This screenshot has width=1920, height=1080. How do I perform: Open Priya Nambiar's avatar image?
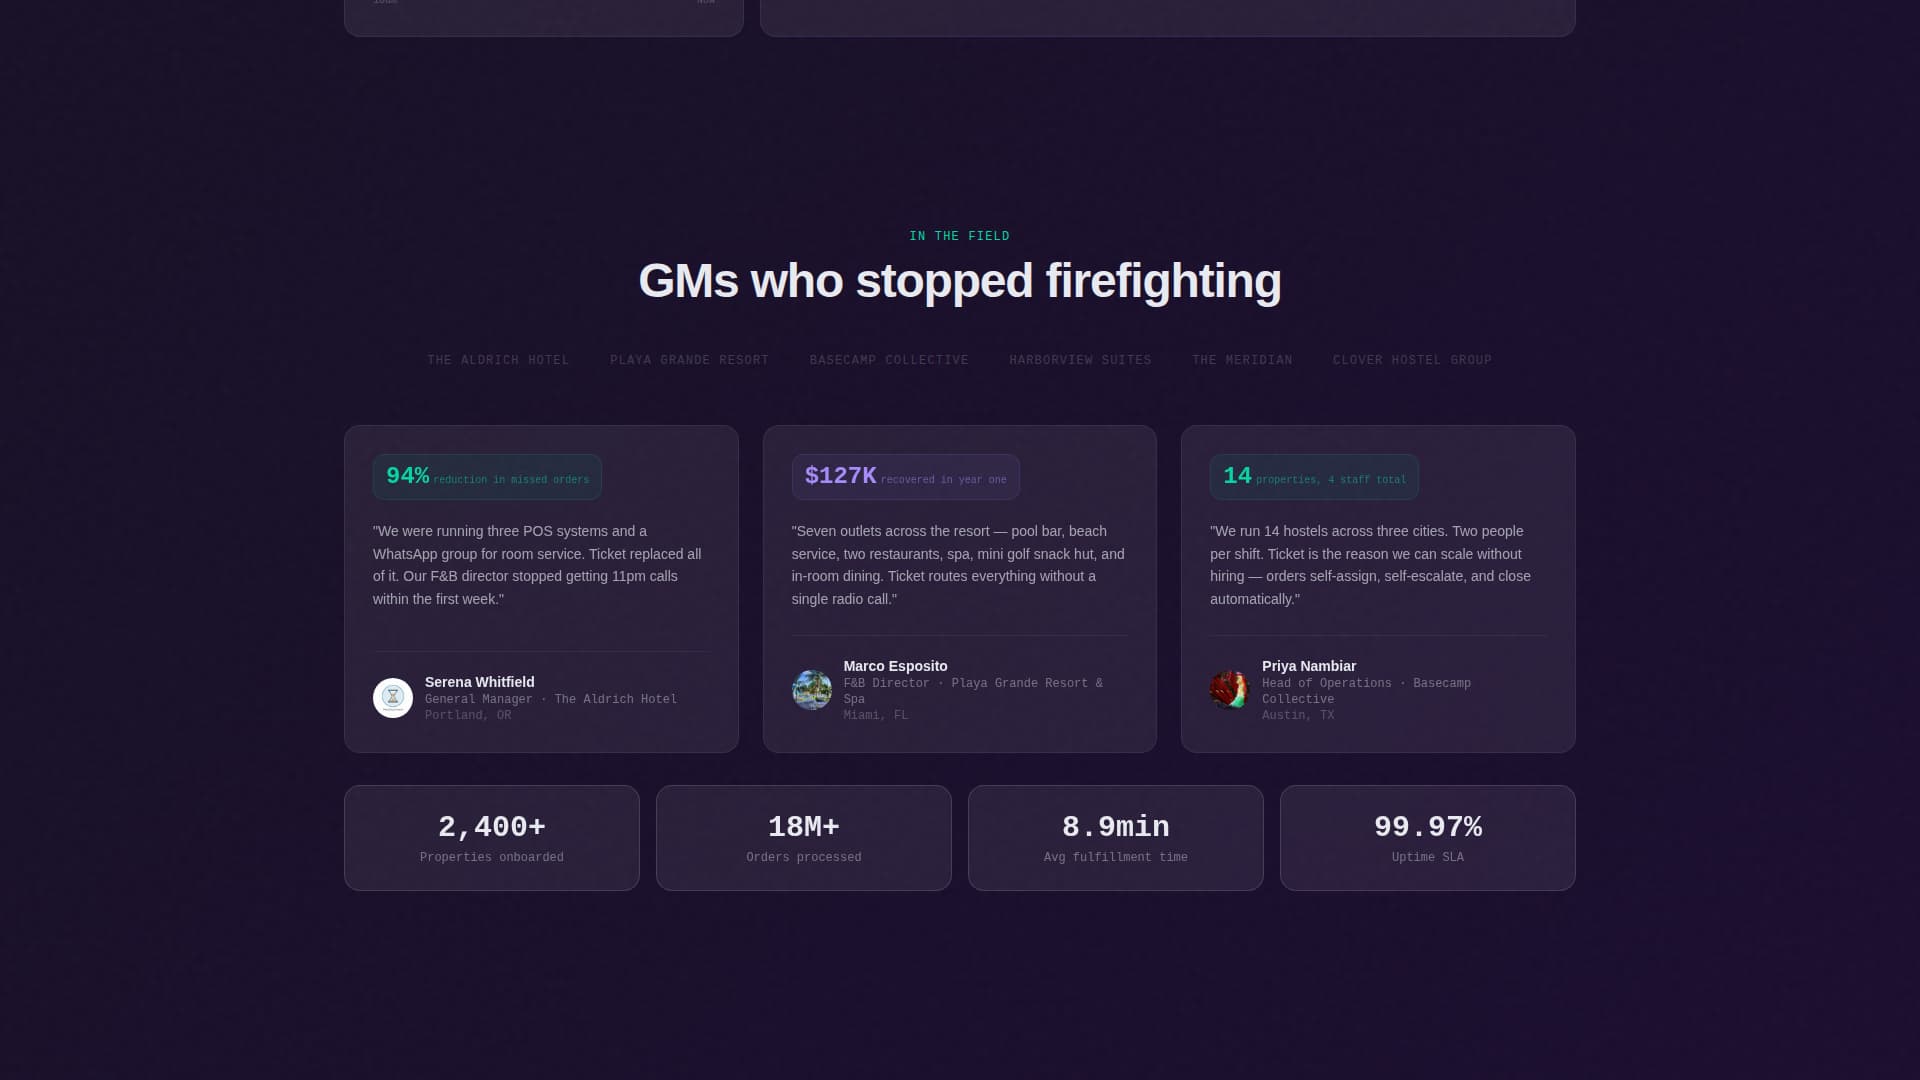click(x=1230, y=690)
